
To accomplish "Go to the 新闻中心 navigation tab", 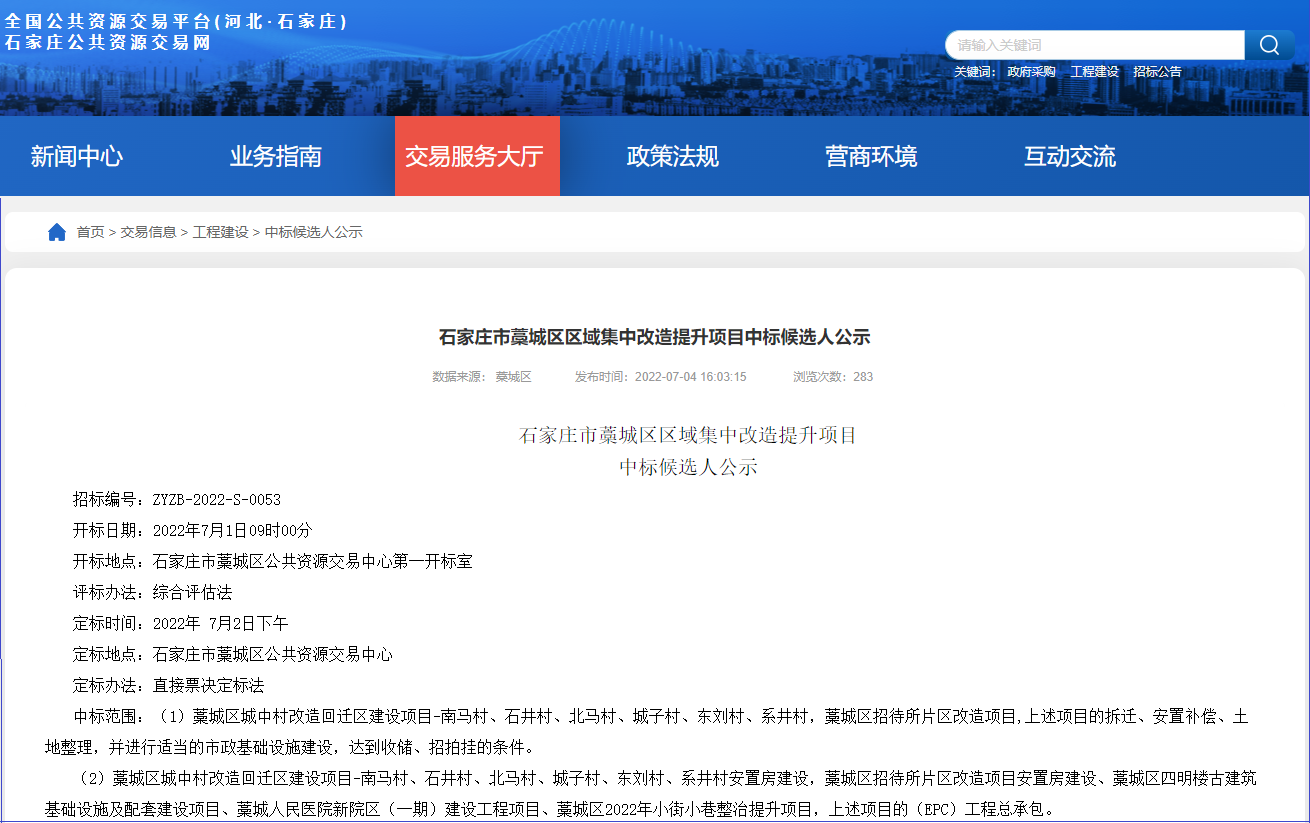I will pos(77,157).
